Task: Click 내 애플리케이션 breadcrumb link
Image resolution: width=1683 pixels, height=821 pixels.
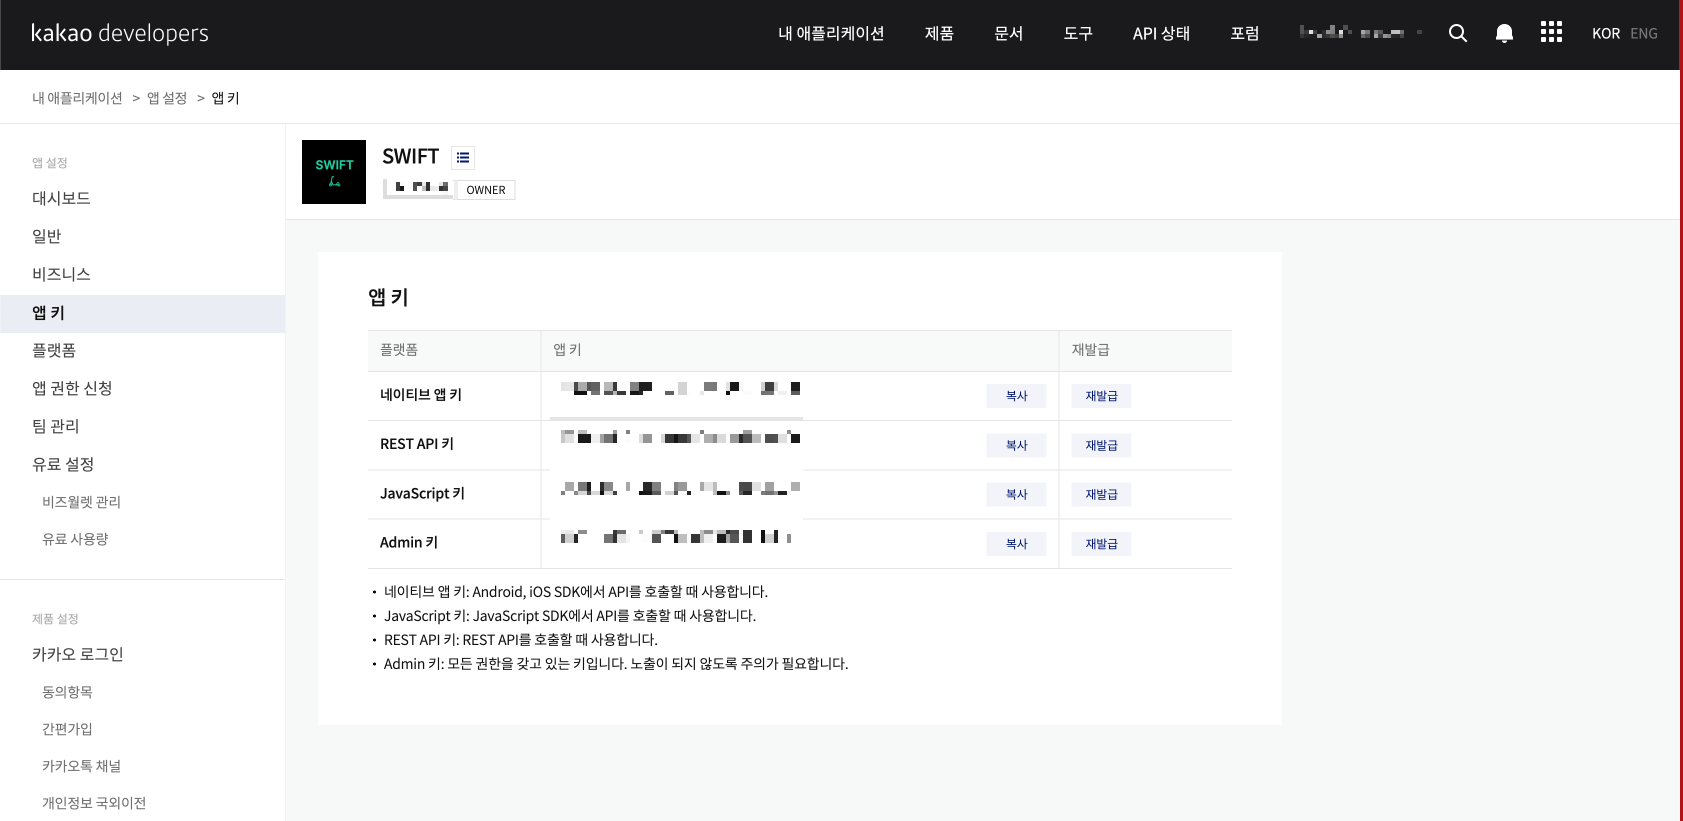Action: tap(77, 98)
